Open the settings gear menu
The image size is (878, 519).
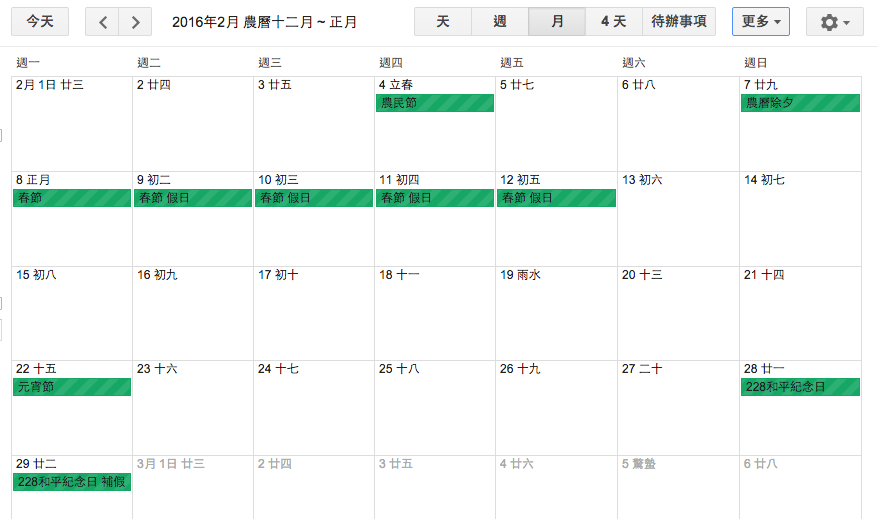tap(834, 22)
